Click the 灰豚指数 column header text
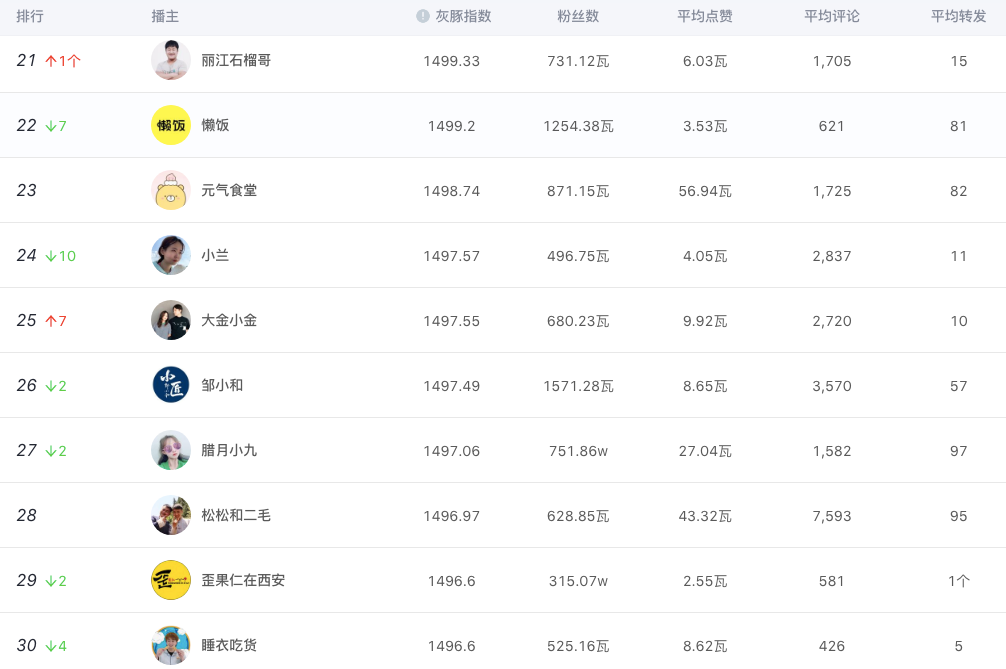Viewport: 1006px width, 669px height. click(463, 16)
